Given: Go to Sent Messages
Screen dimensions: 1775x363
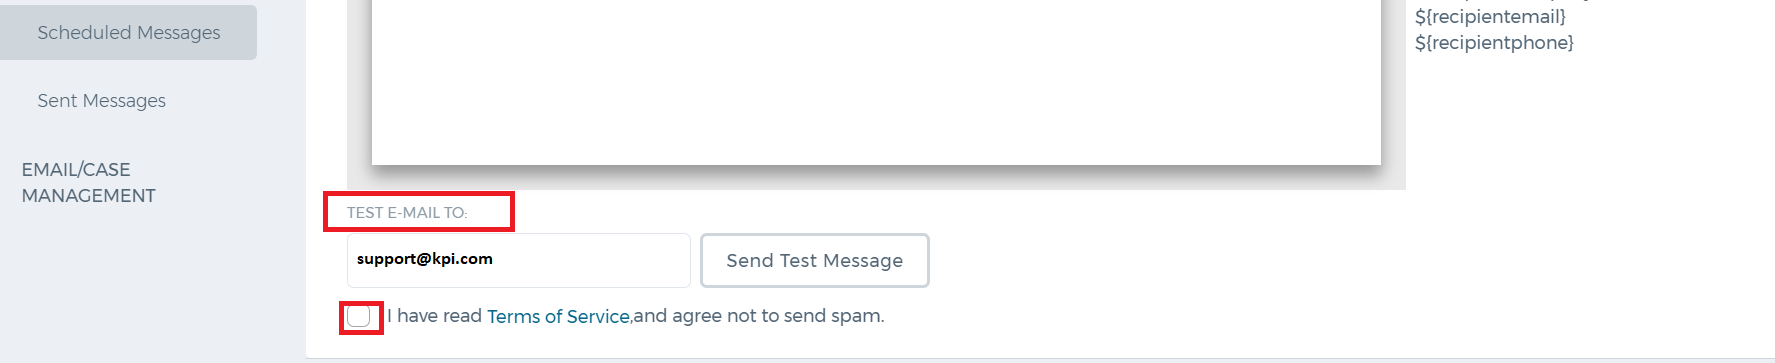Looking at the screenshot, I should 101,100.
